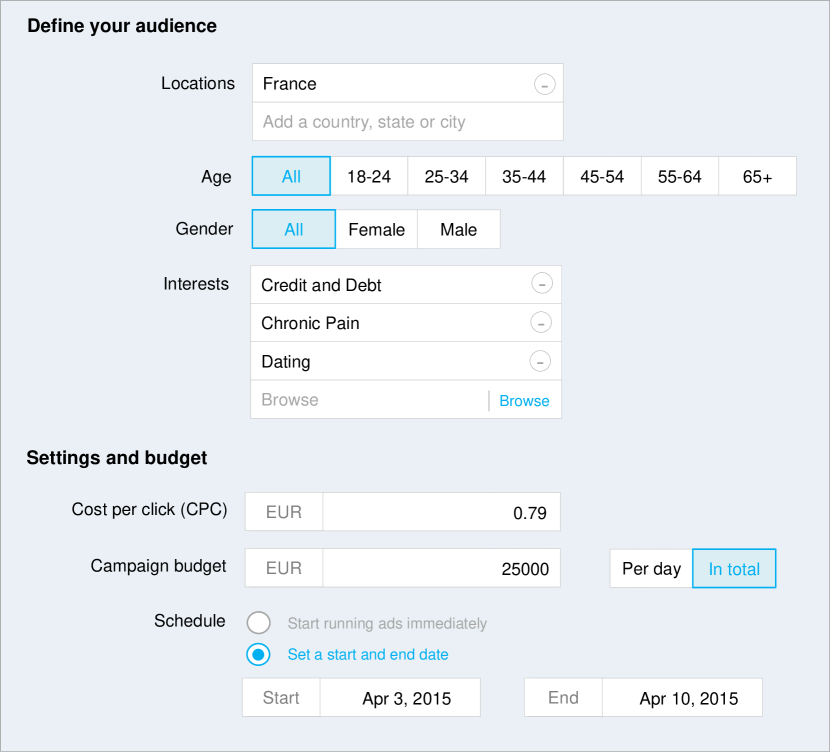Pick the 35-44 age range
830x752 pixels.
pos(524,176)
